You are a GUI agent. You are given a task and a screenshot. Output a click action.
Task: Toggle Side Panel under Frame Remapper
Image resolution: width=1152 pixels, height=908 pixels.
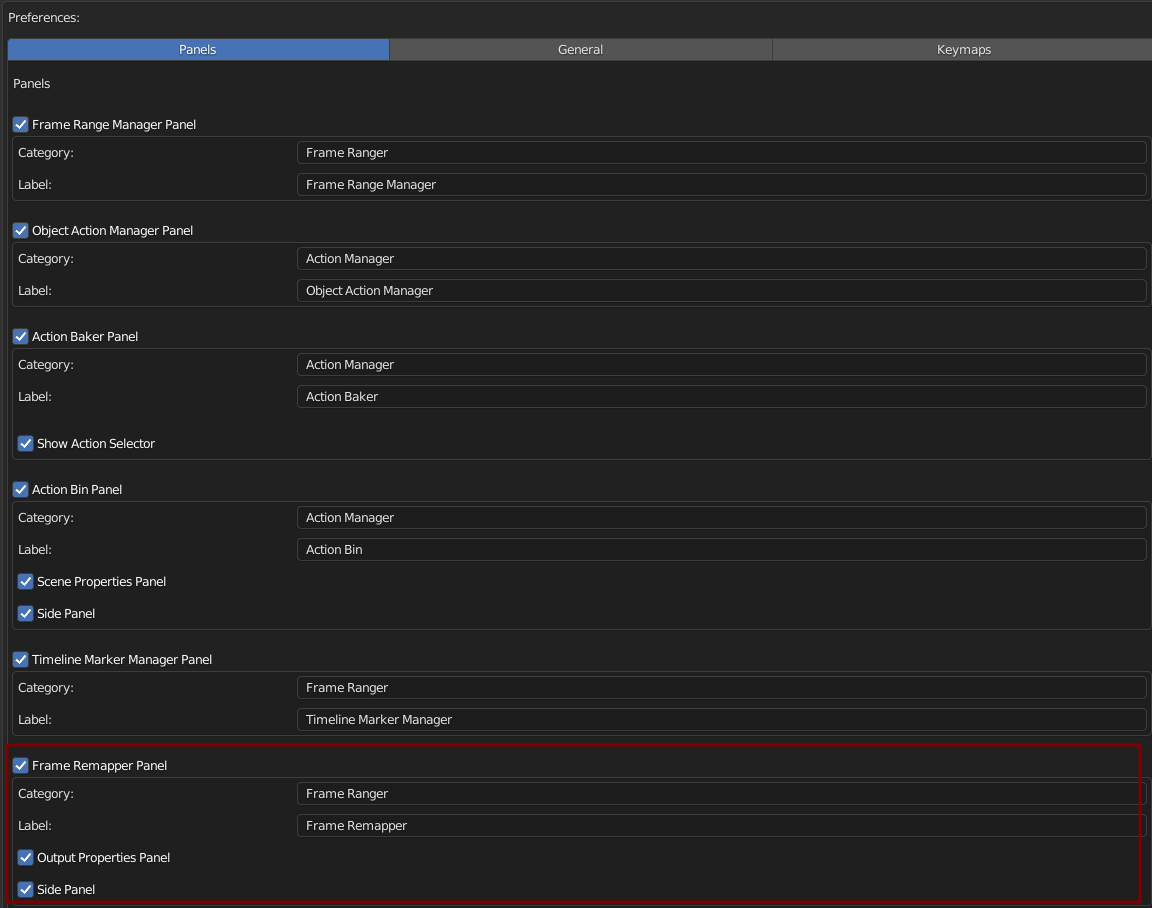26,890
